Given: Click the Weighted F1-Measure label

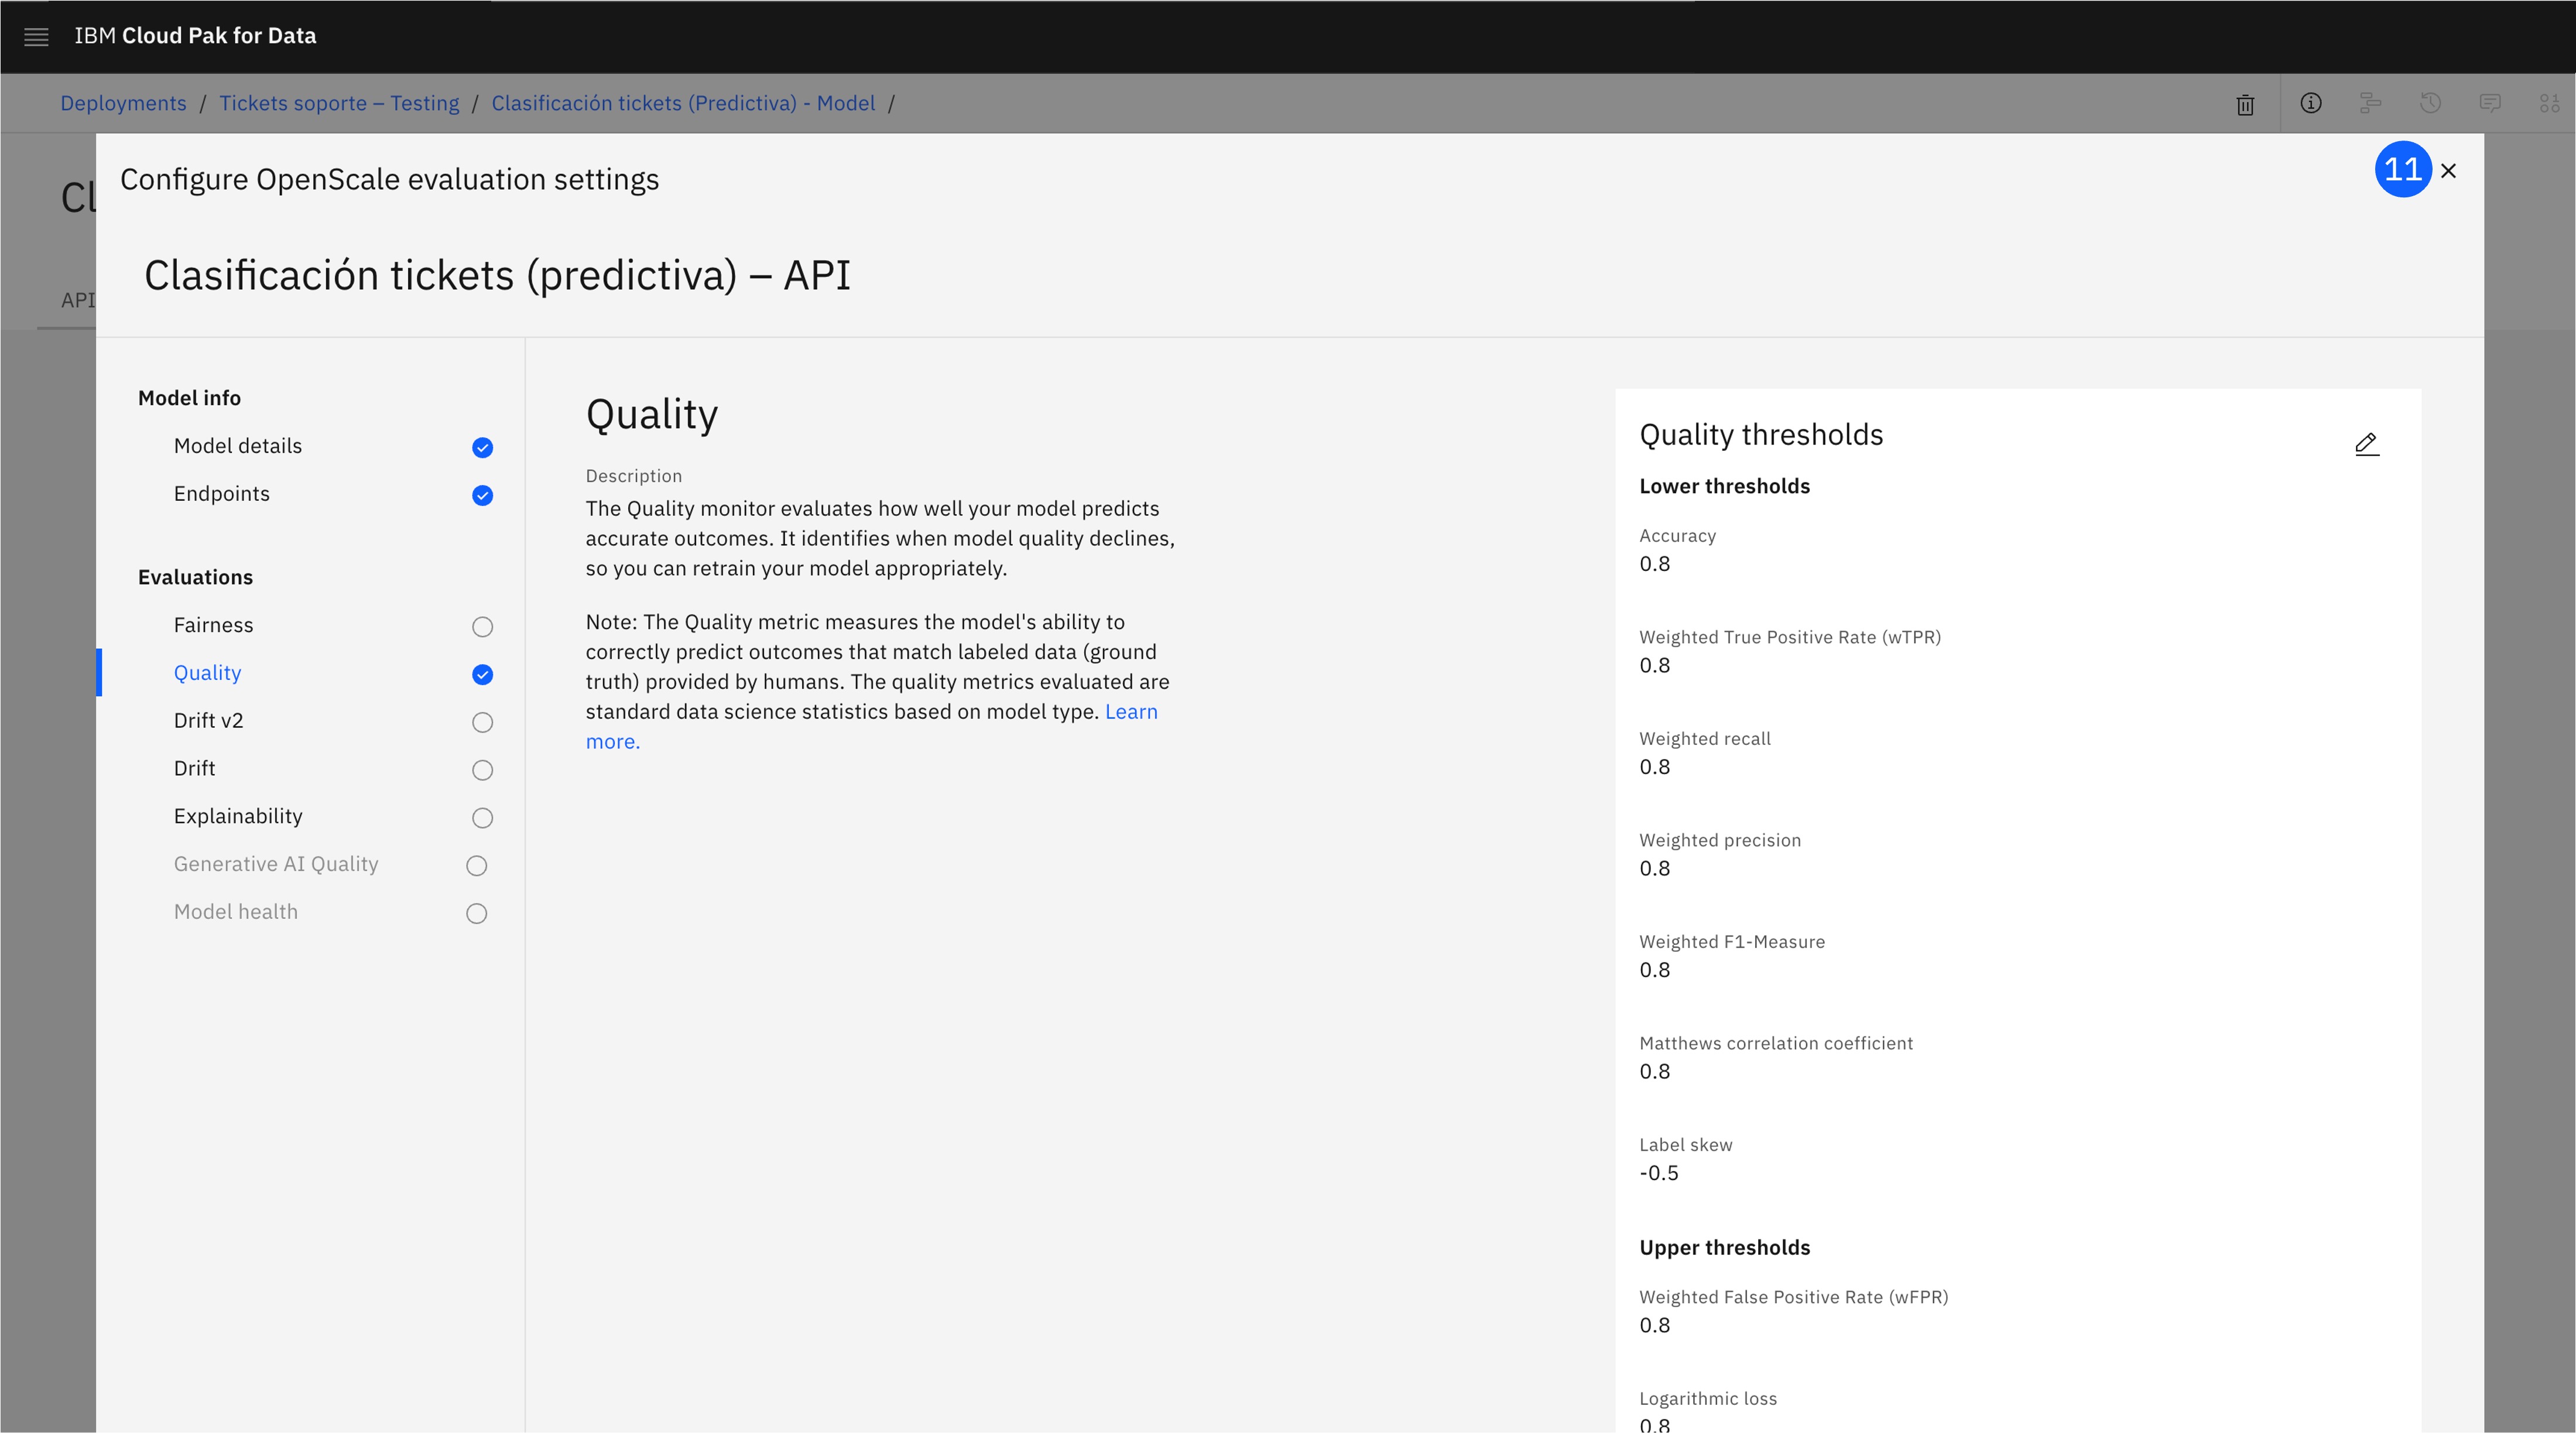Looking at the screenshot, I should click(1732, 942).
